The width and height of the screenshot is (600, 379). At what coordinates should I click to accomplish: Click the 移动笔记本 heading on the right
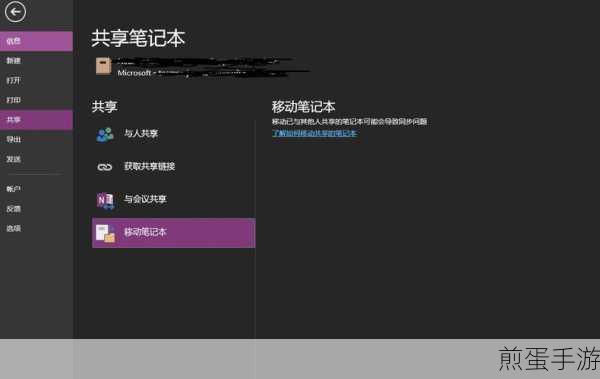pyautogui.click(x=303, y=107)
